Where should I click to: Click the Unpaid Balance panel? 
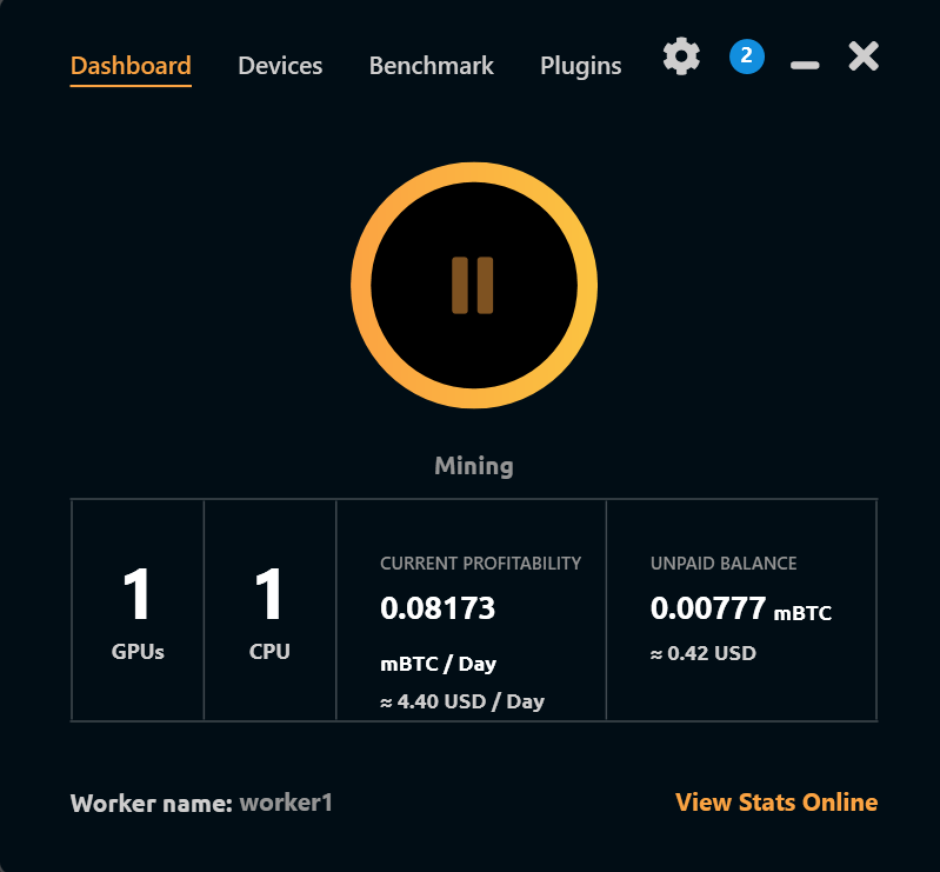[x=742, y=608]
